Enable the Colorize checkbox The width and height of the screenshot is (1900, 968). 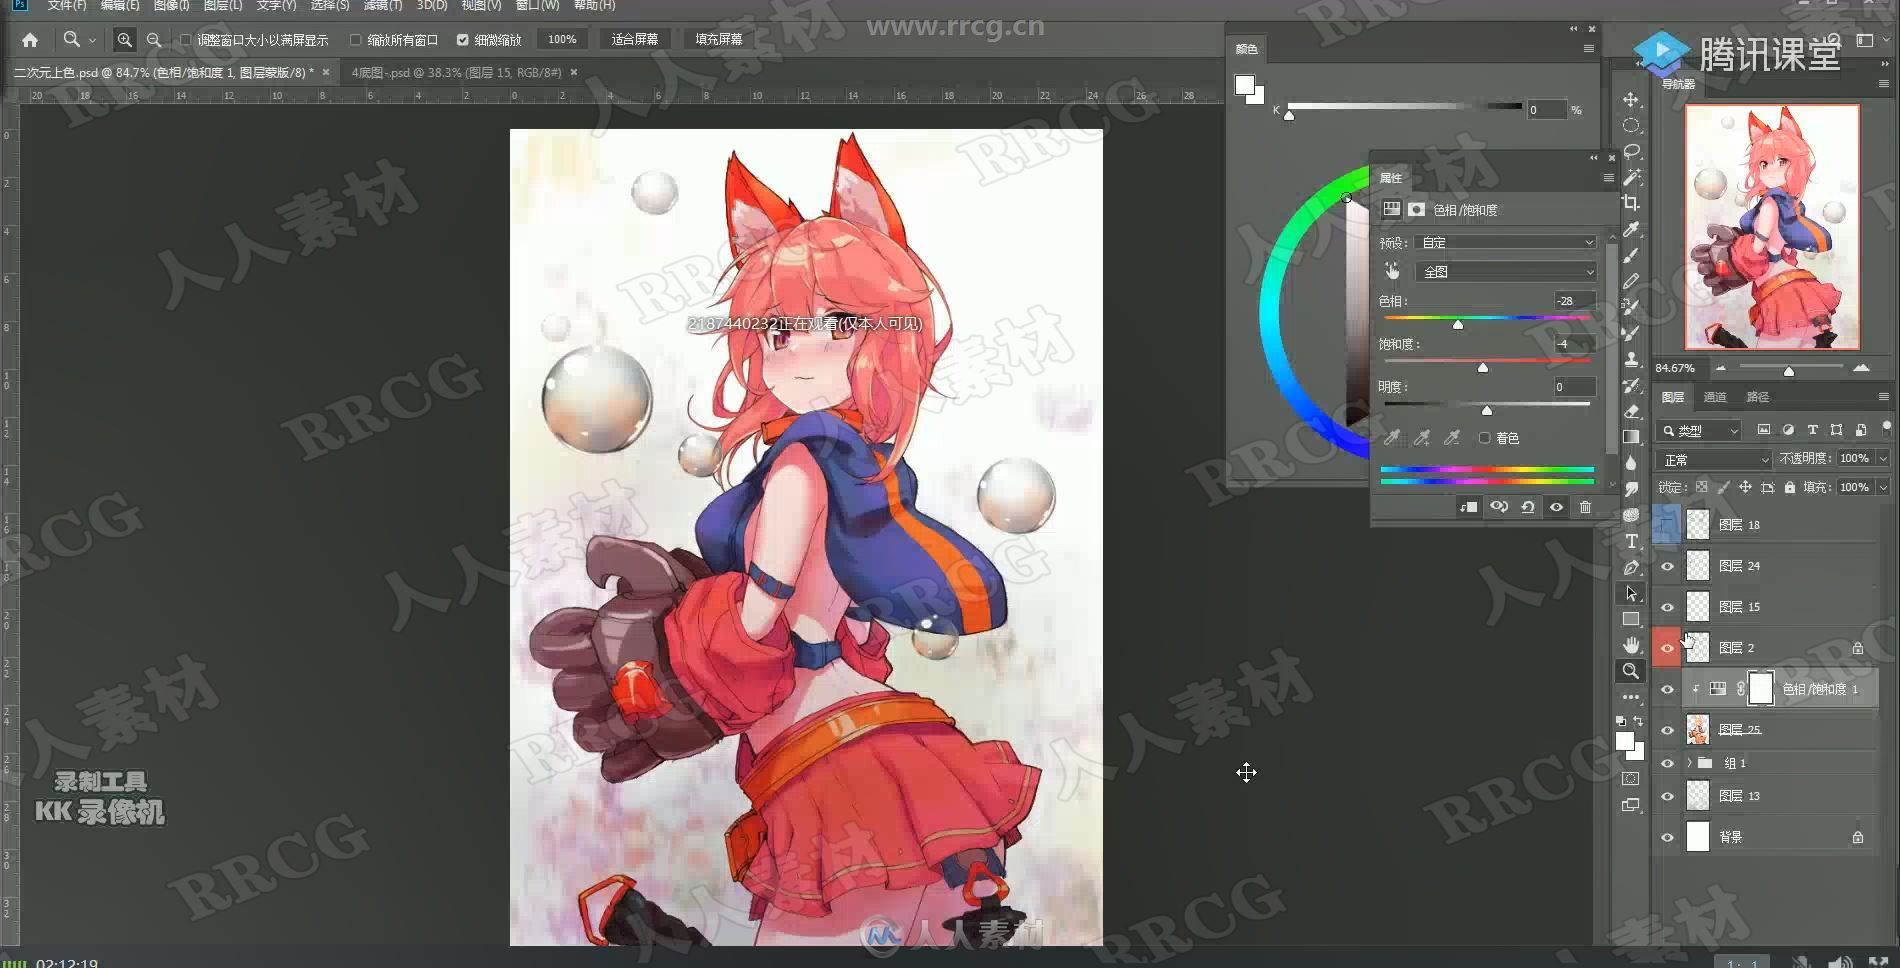[1484, 438]
